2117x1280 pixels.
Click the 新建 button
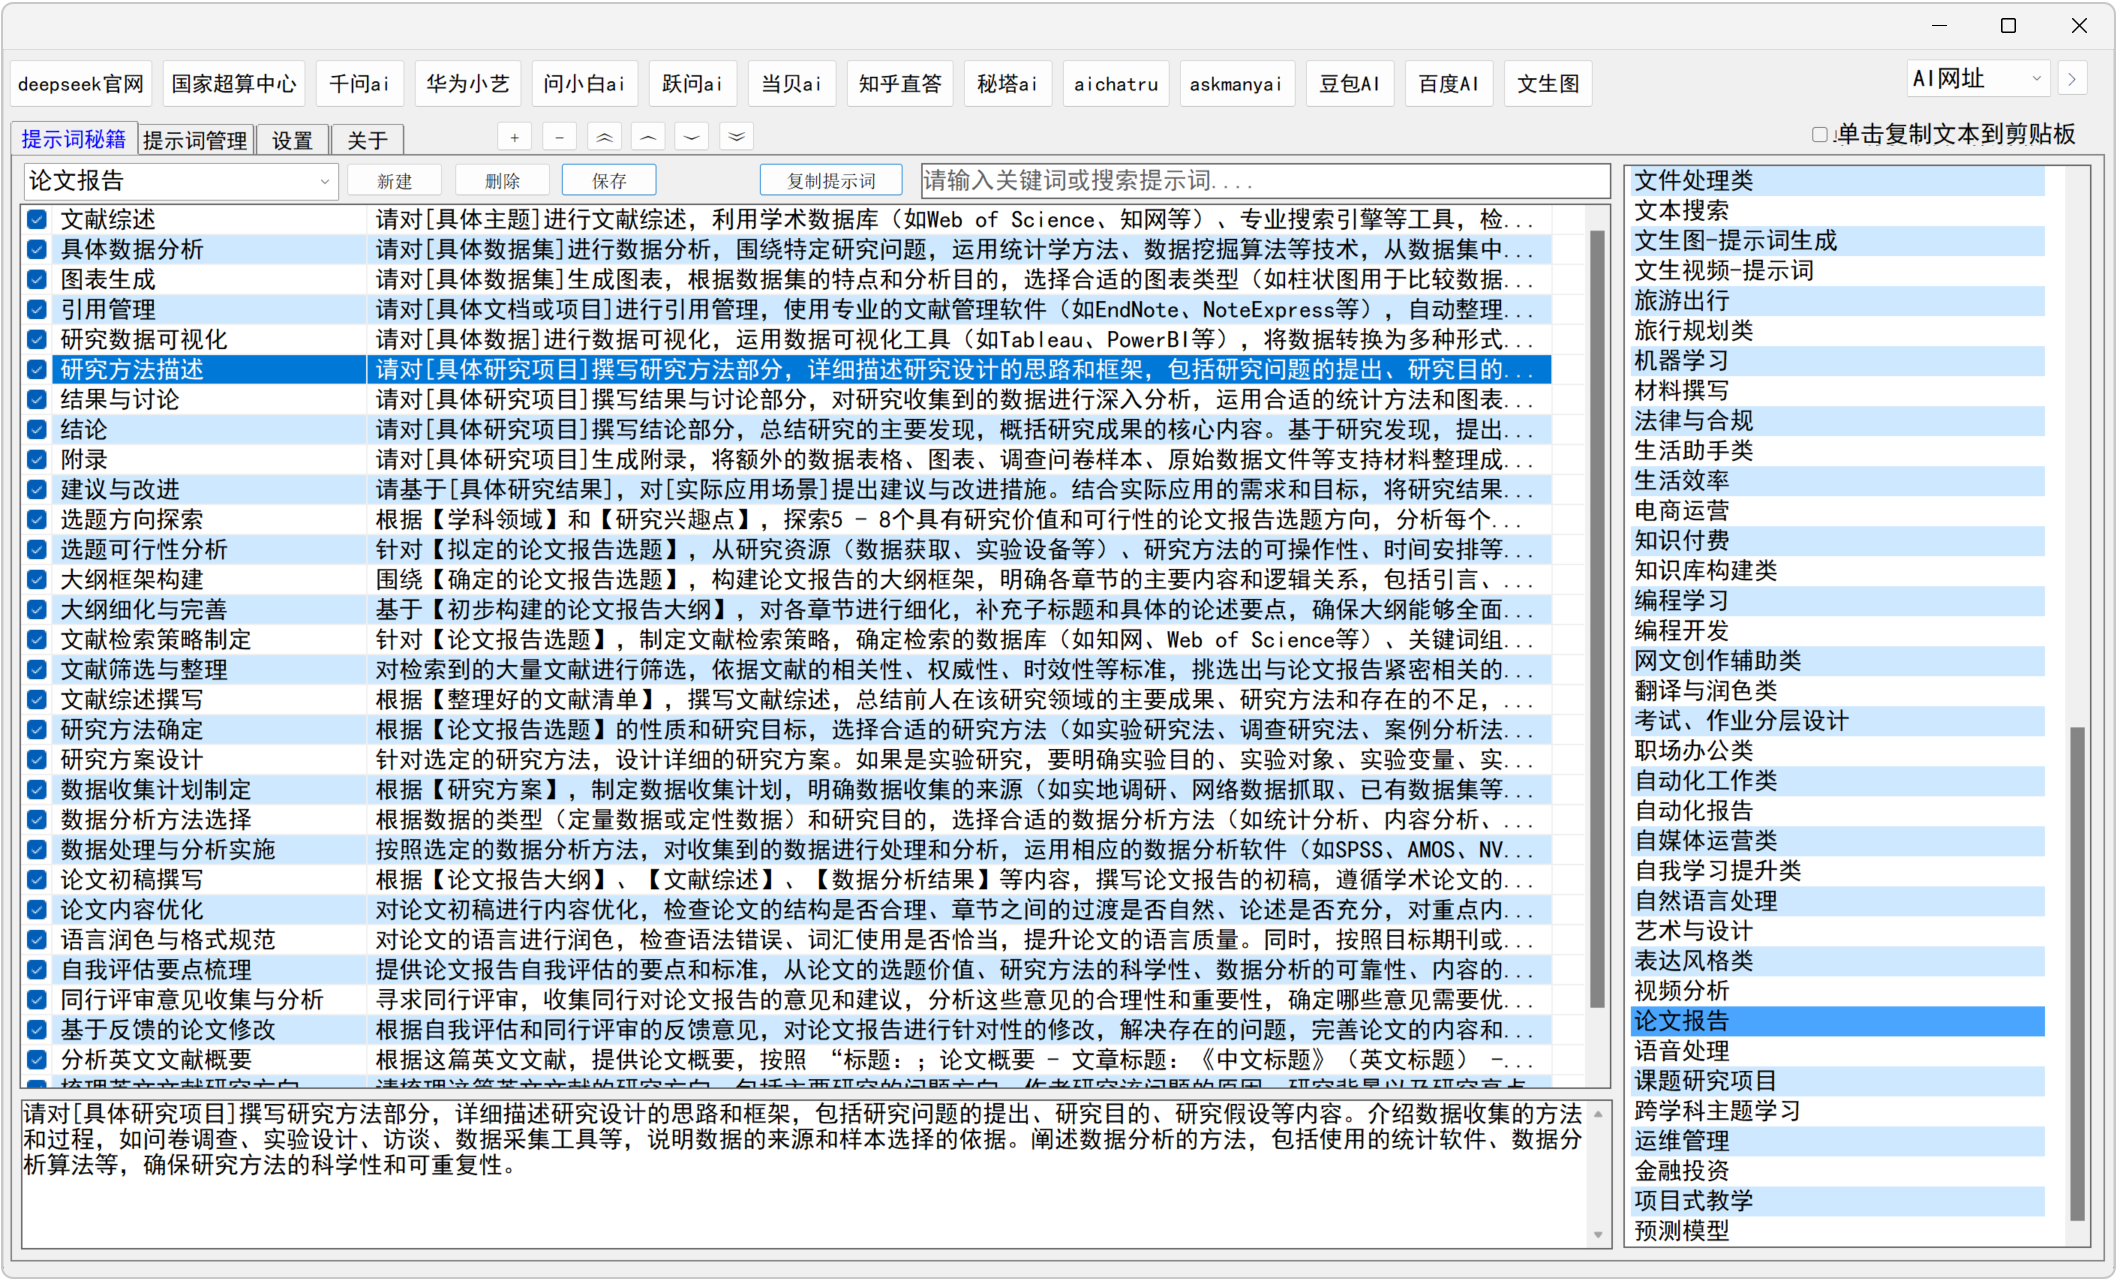(395, 181)
